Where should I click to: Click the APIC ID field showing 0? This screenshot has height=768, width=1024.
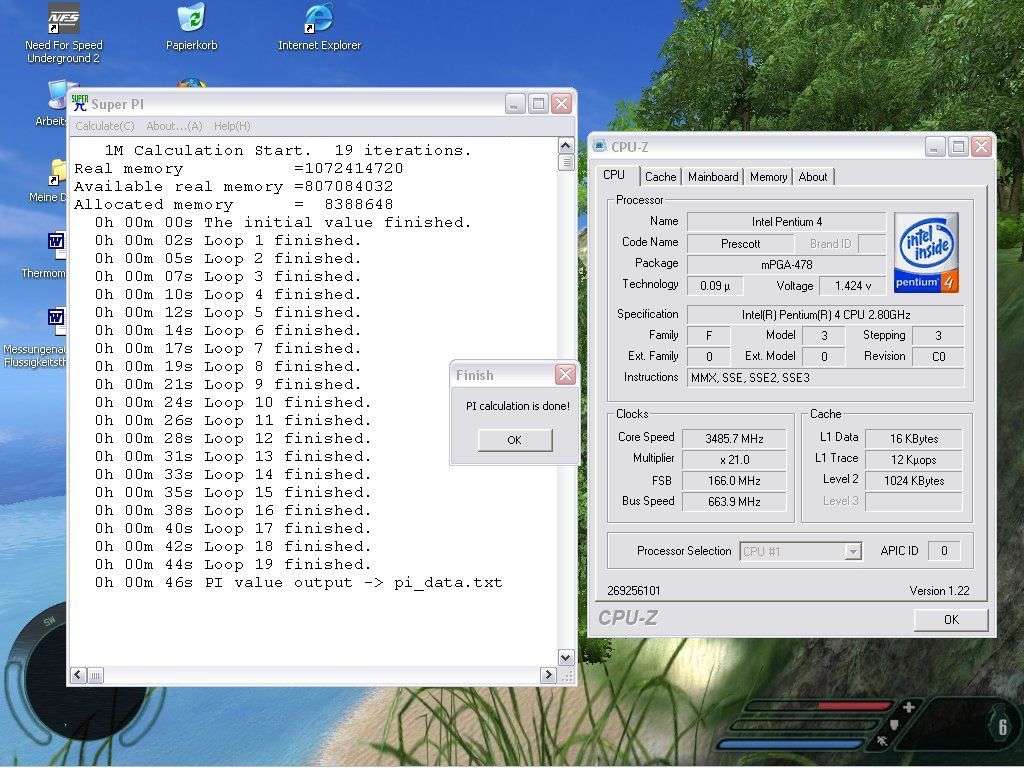point(944,551)
